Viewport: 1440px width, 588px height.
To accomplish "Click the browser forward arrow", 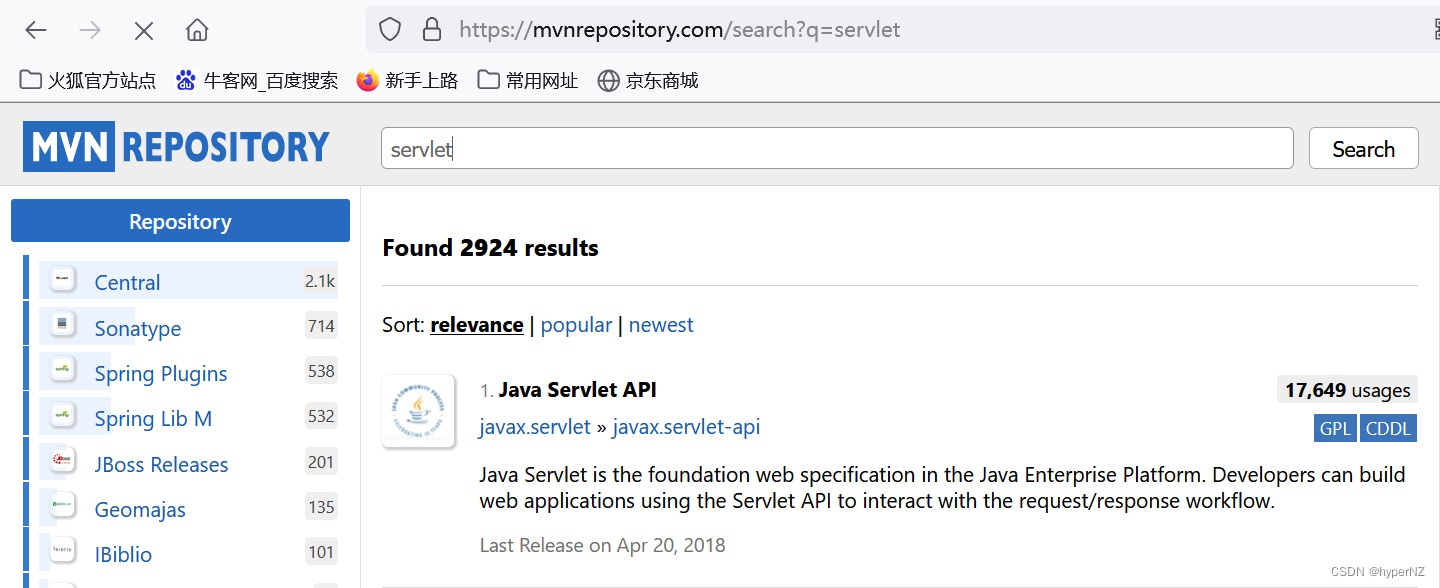I will tap(90, 30).
